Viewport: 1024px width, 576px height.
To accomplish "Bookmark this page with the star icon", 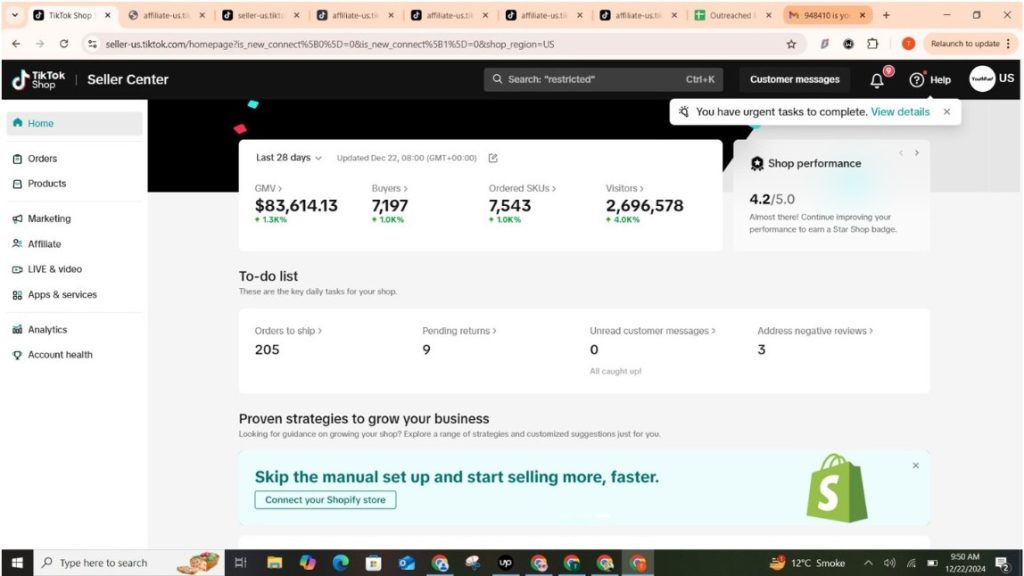I will click(791, 44).
